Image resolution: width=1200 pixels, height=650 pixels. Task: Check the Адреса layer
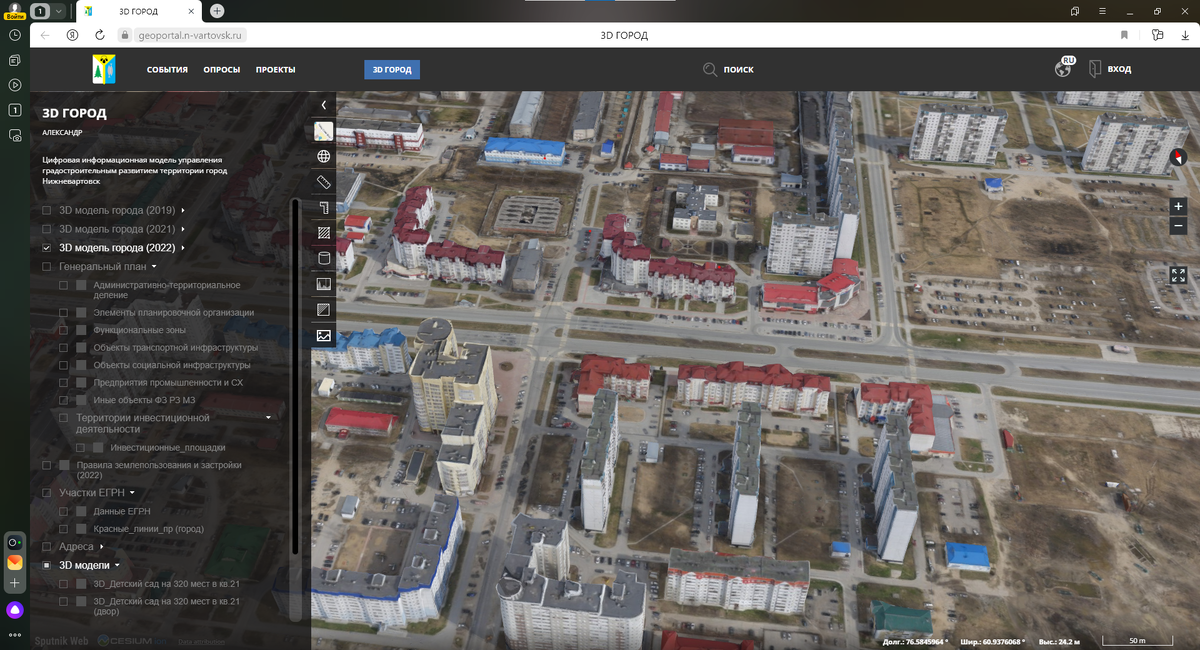click(x=47, y=547)
